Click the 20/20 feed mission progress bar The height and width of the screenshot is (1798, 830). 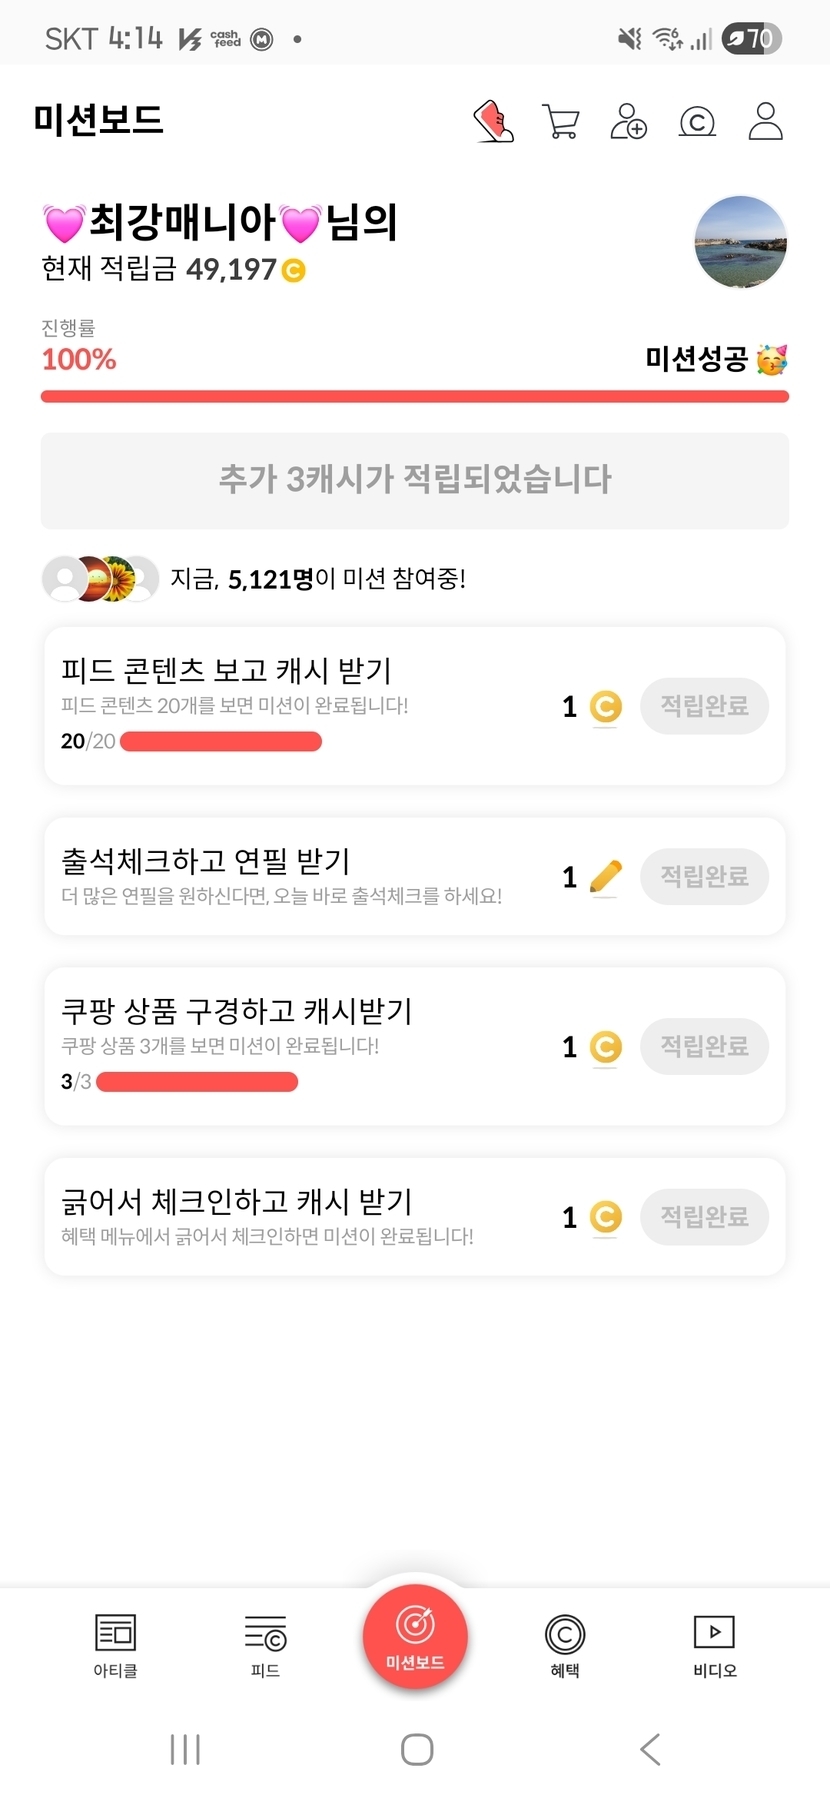coord(221,741)
